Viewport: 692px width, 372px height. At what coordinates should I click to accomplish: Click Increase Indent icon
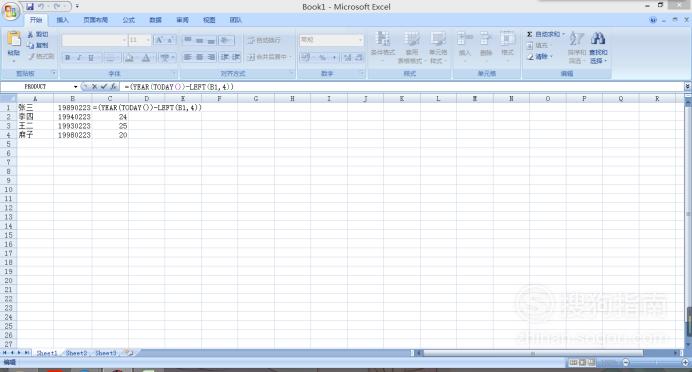(x=236, y=57)
